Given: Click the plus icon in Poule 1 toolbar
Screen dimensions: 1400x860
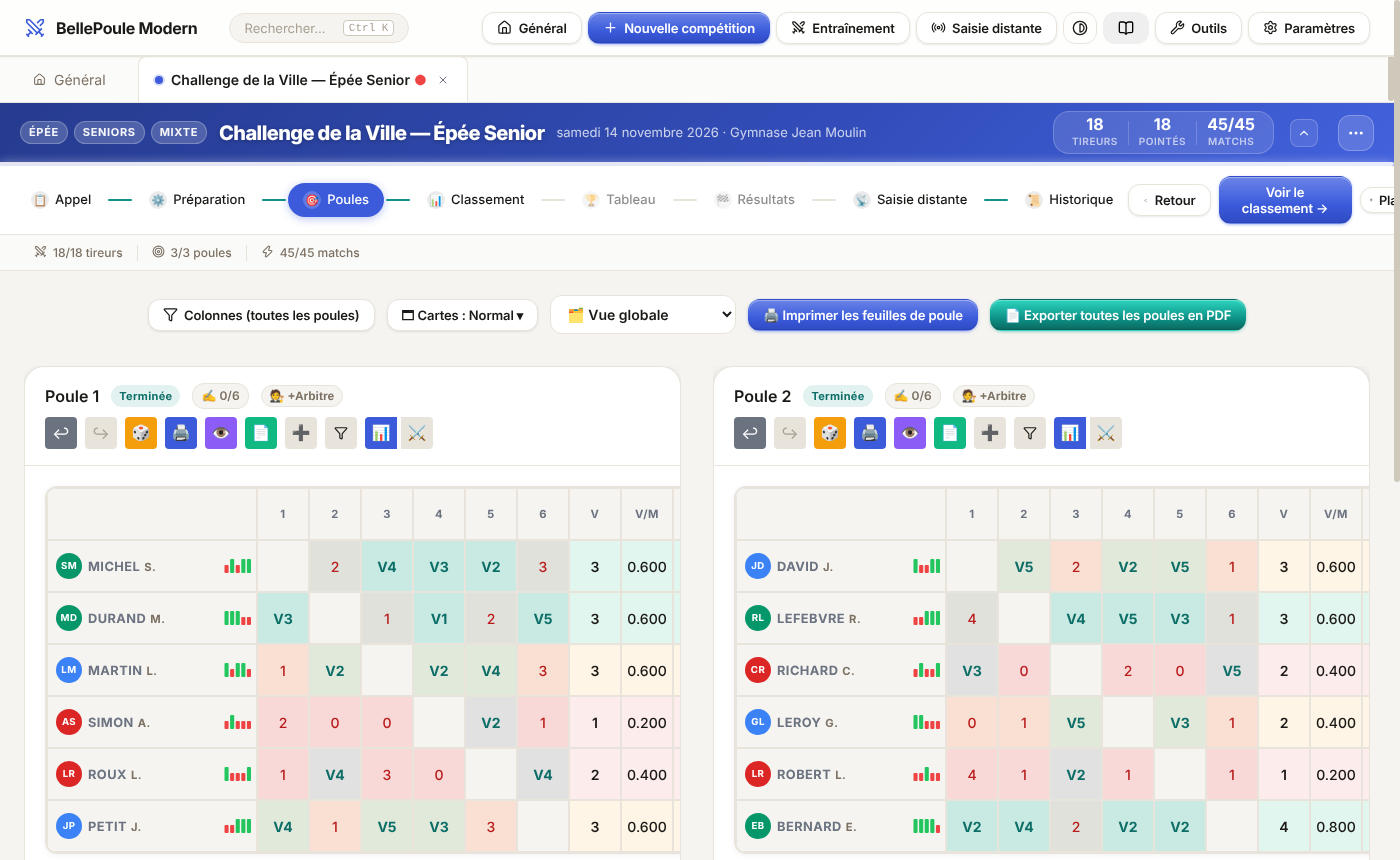Looking at the screenshot, I should (301, 433).
